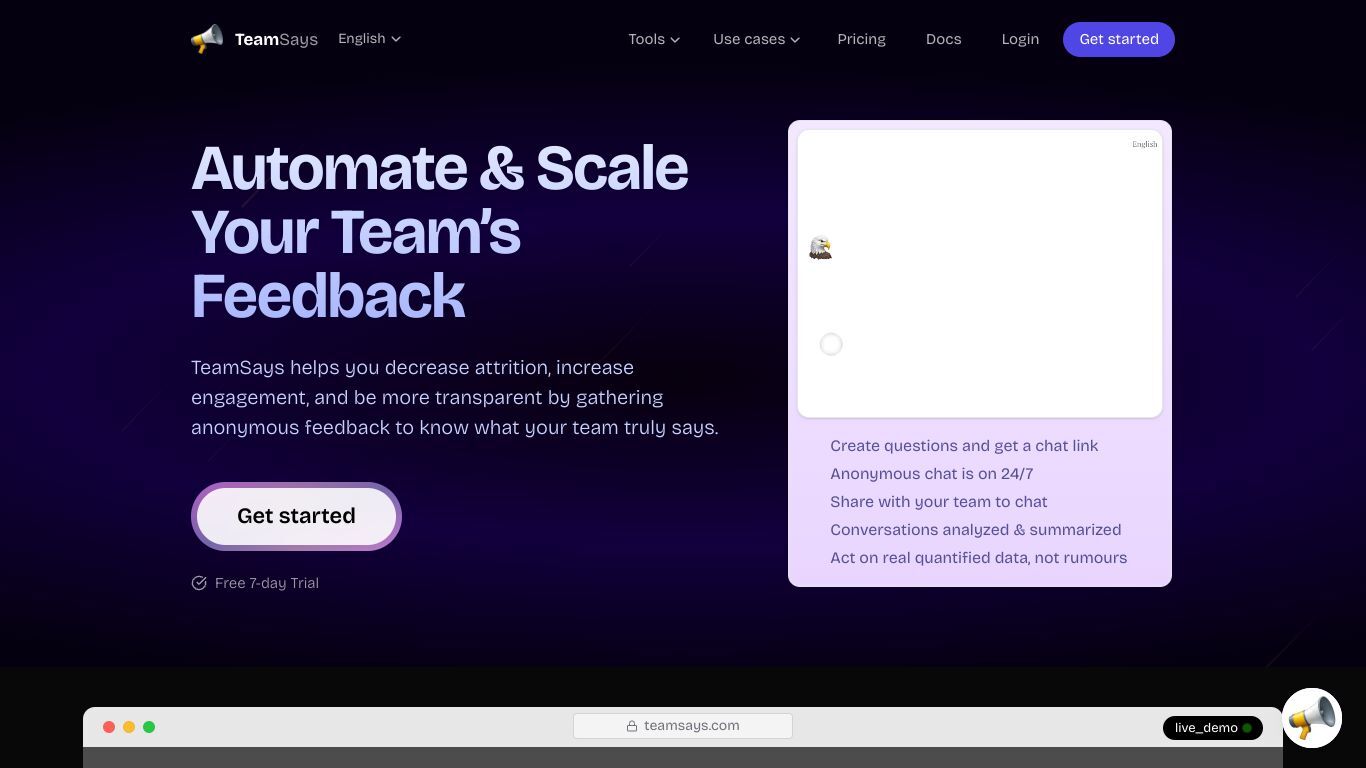Click the green dot in demo window titlebar
The width and height of the screenshot is (1366, 768).
149,727
